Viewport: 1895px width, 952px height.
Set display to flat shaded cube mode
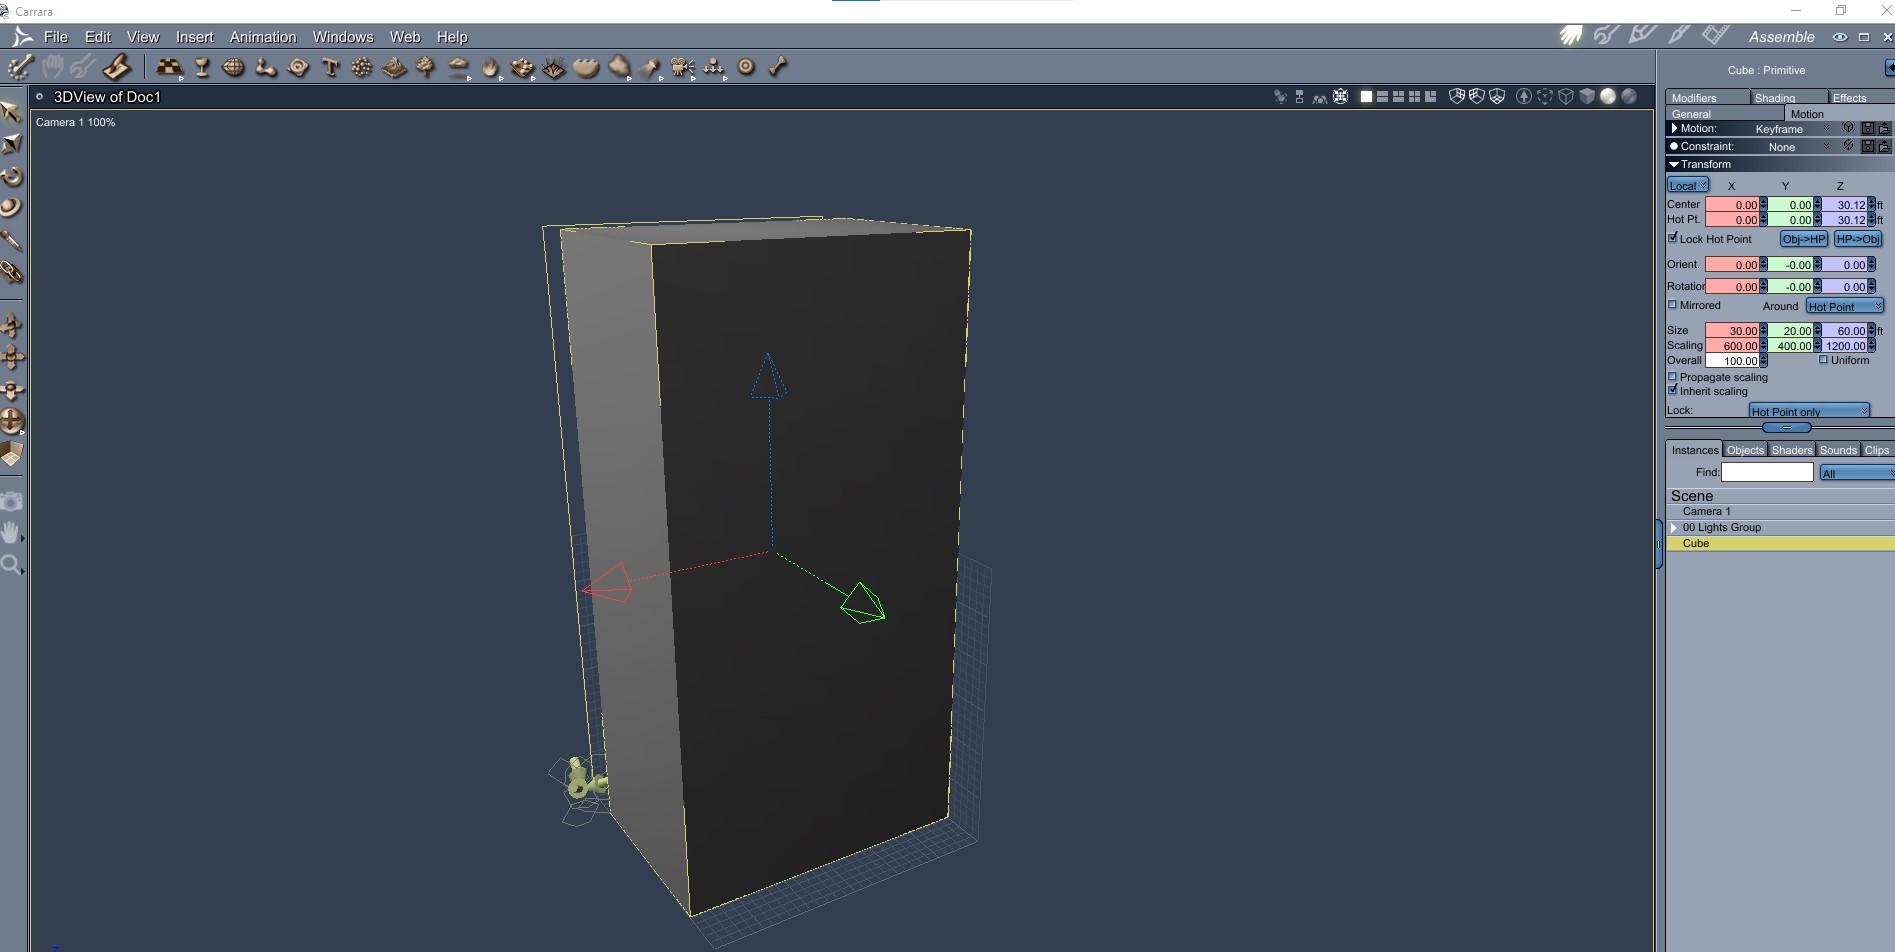1587,97
